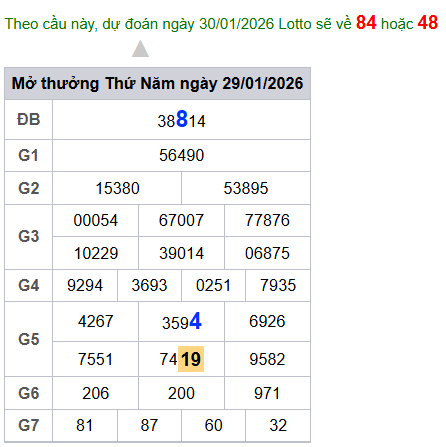Click G5 result 7551
The width and height of the screenshot is (446, 447).
pyautogui.click(x=96, y=359)
